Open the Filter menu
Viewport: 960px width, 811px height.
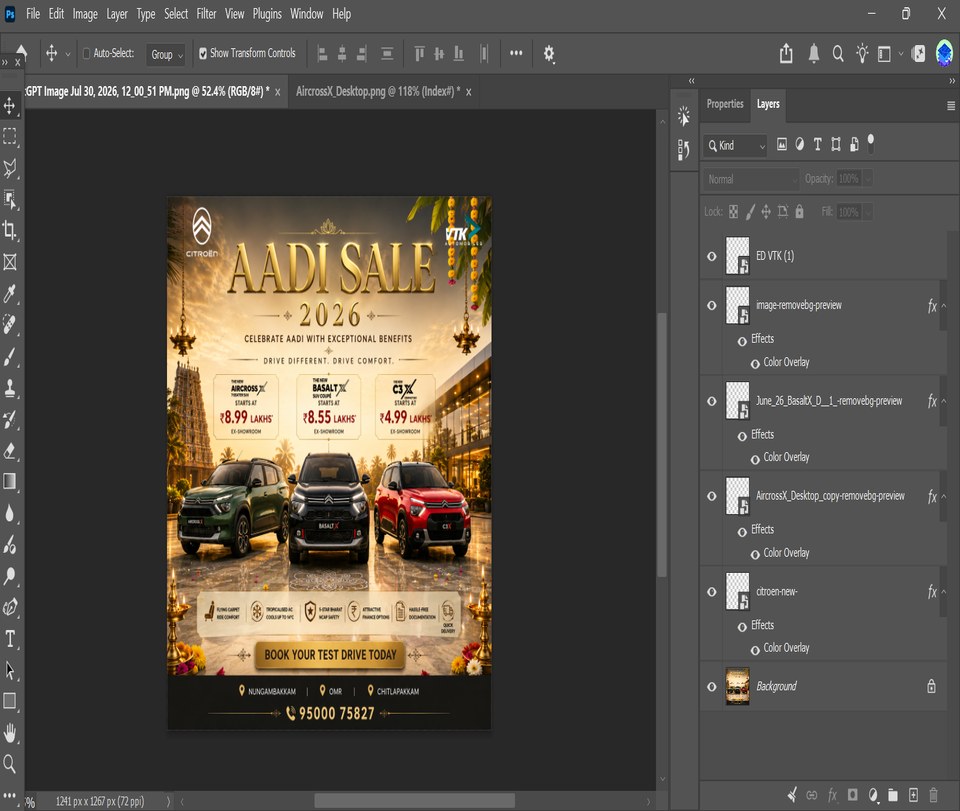[x=206, y=13]
